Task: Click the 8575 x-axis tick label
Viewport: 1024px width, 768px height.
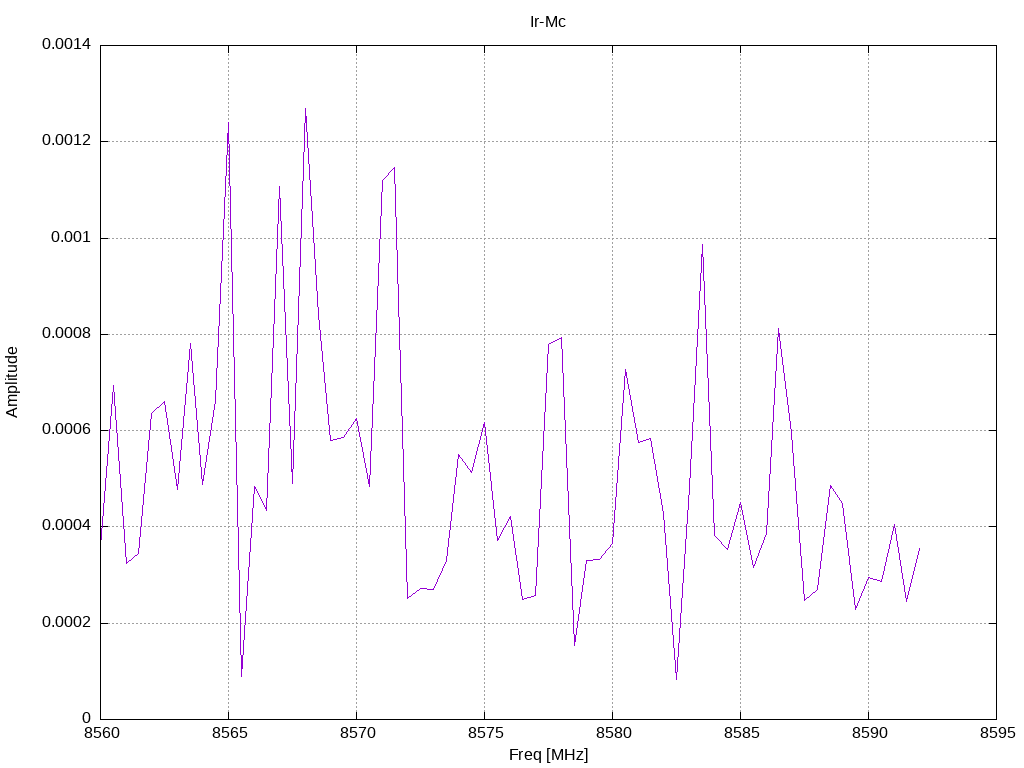Action: [485, 733]
